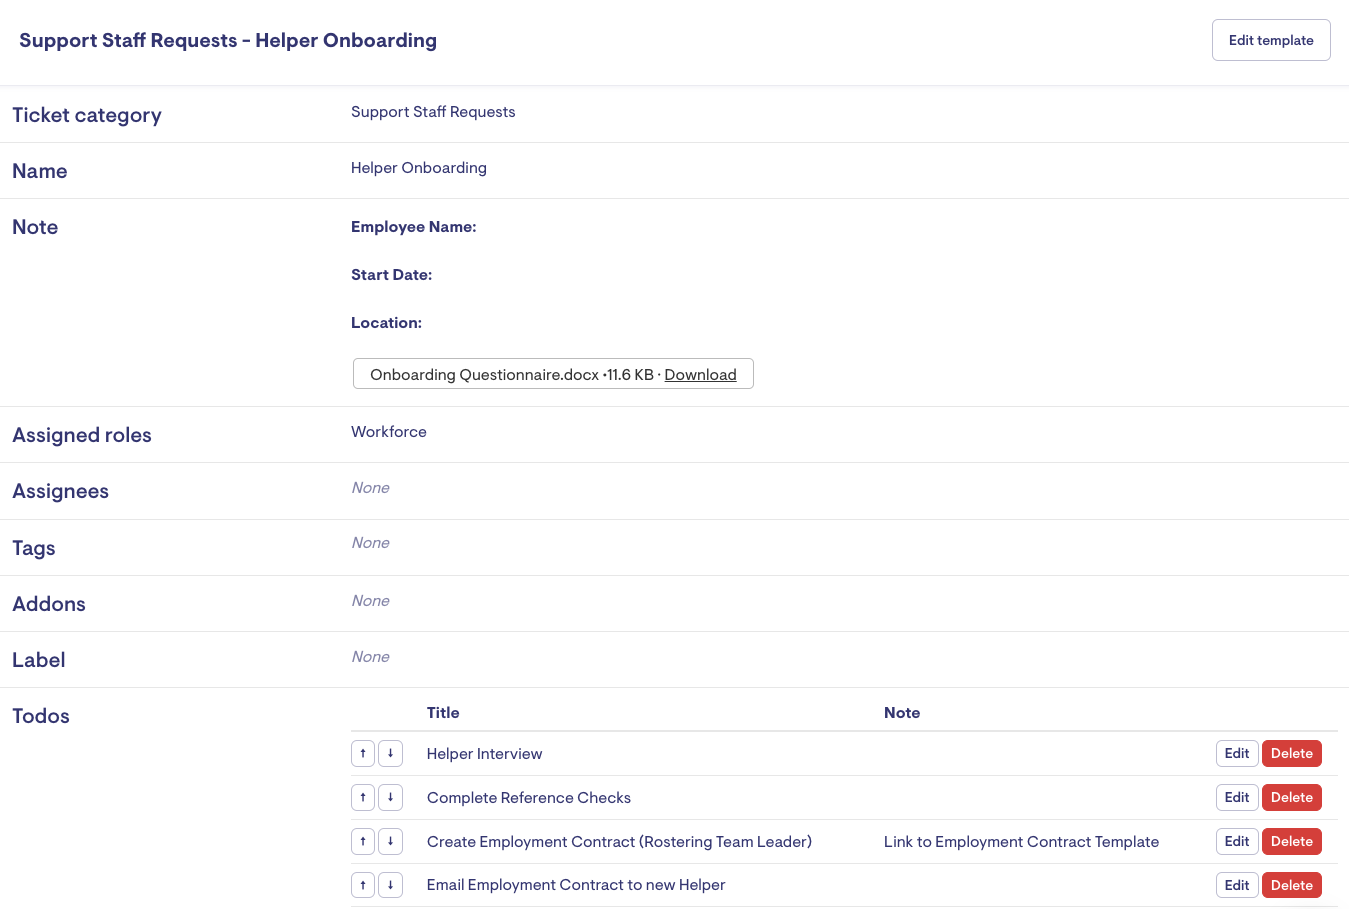Edit the Helper Interview todo
The image size is (1349, 909).
[1236, 753]
